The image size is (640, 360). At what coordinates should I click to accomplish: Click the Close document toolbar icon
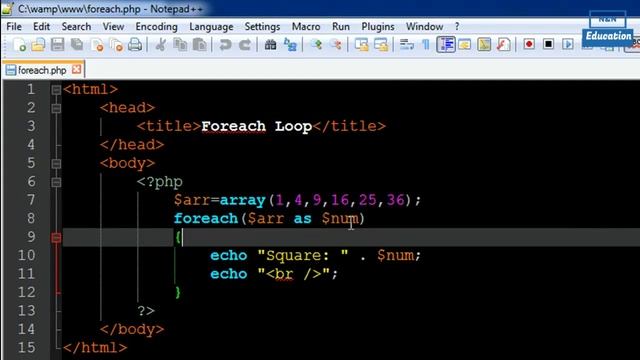click(97, 44)
